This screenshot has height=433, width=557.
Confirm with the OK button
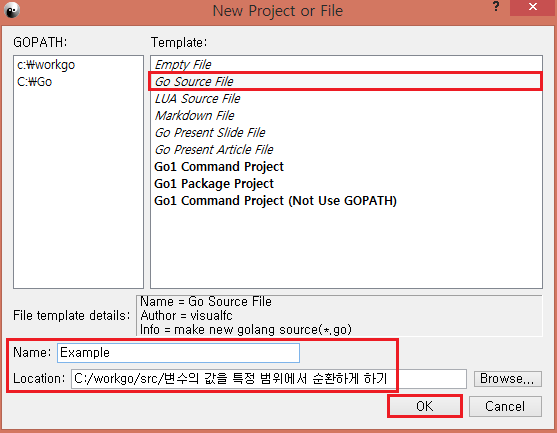point(425,406)
